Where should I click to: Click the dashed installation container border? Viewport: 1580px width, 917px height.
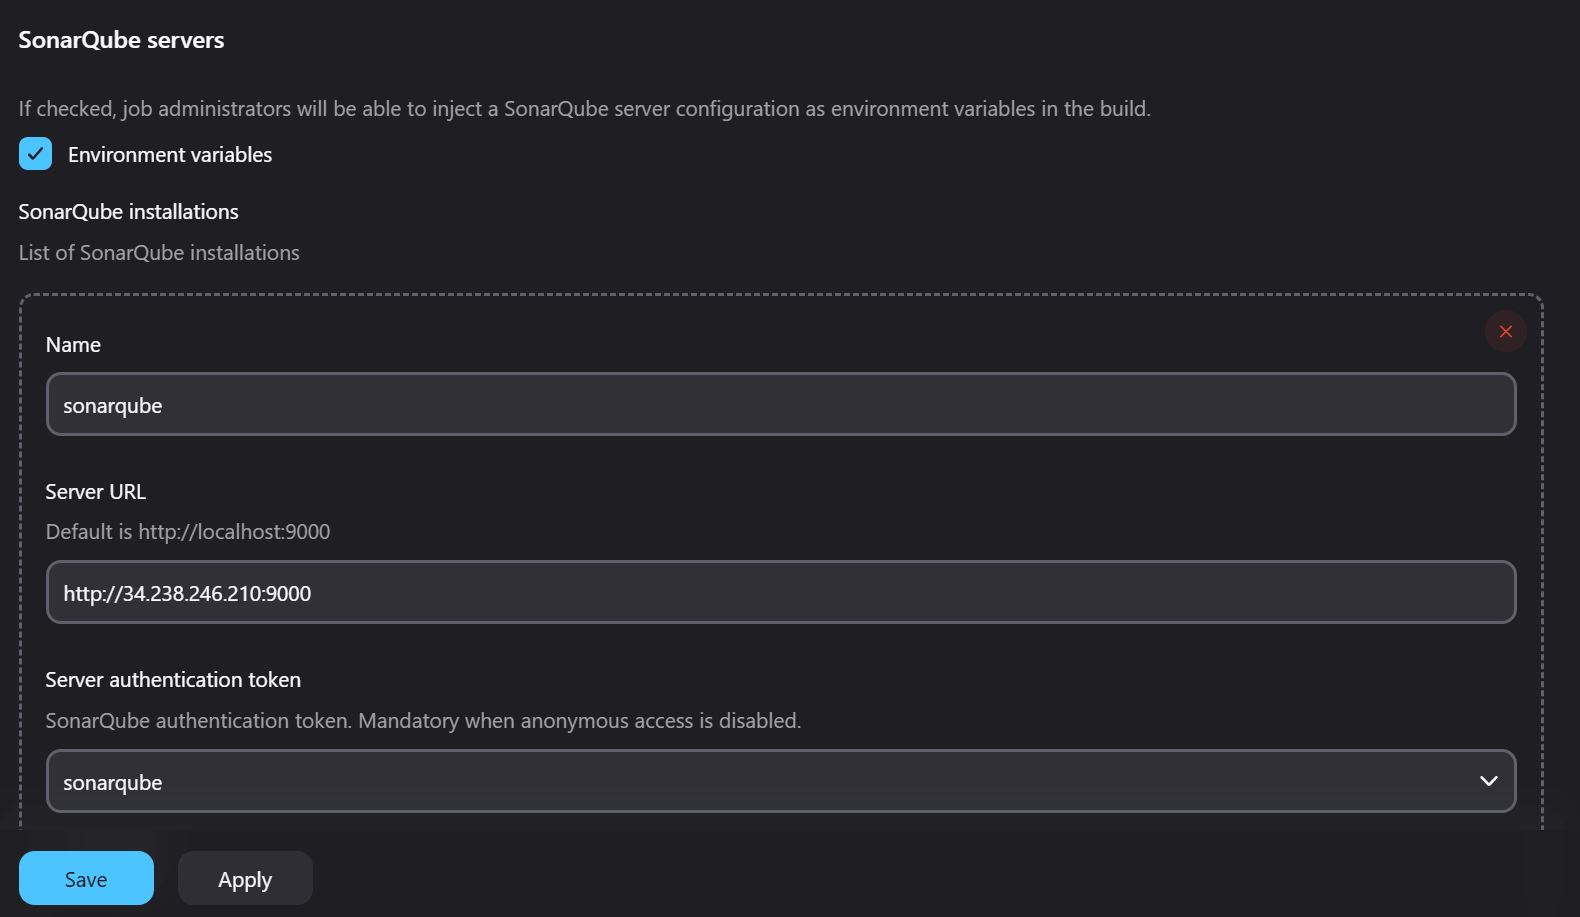(x=780, y=294)
